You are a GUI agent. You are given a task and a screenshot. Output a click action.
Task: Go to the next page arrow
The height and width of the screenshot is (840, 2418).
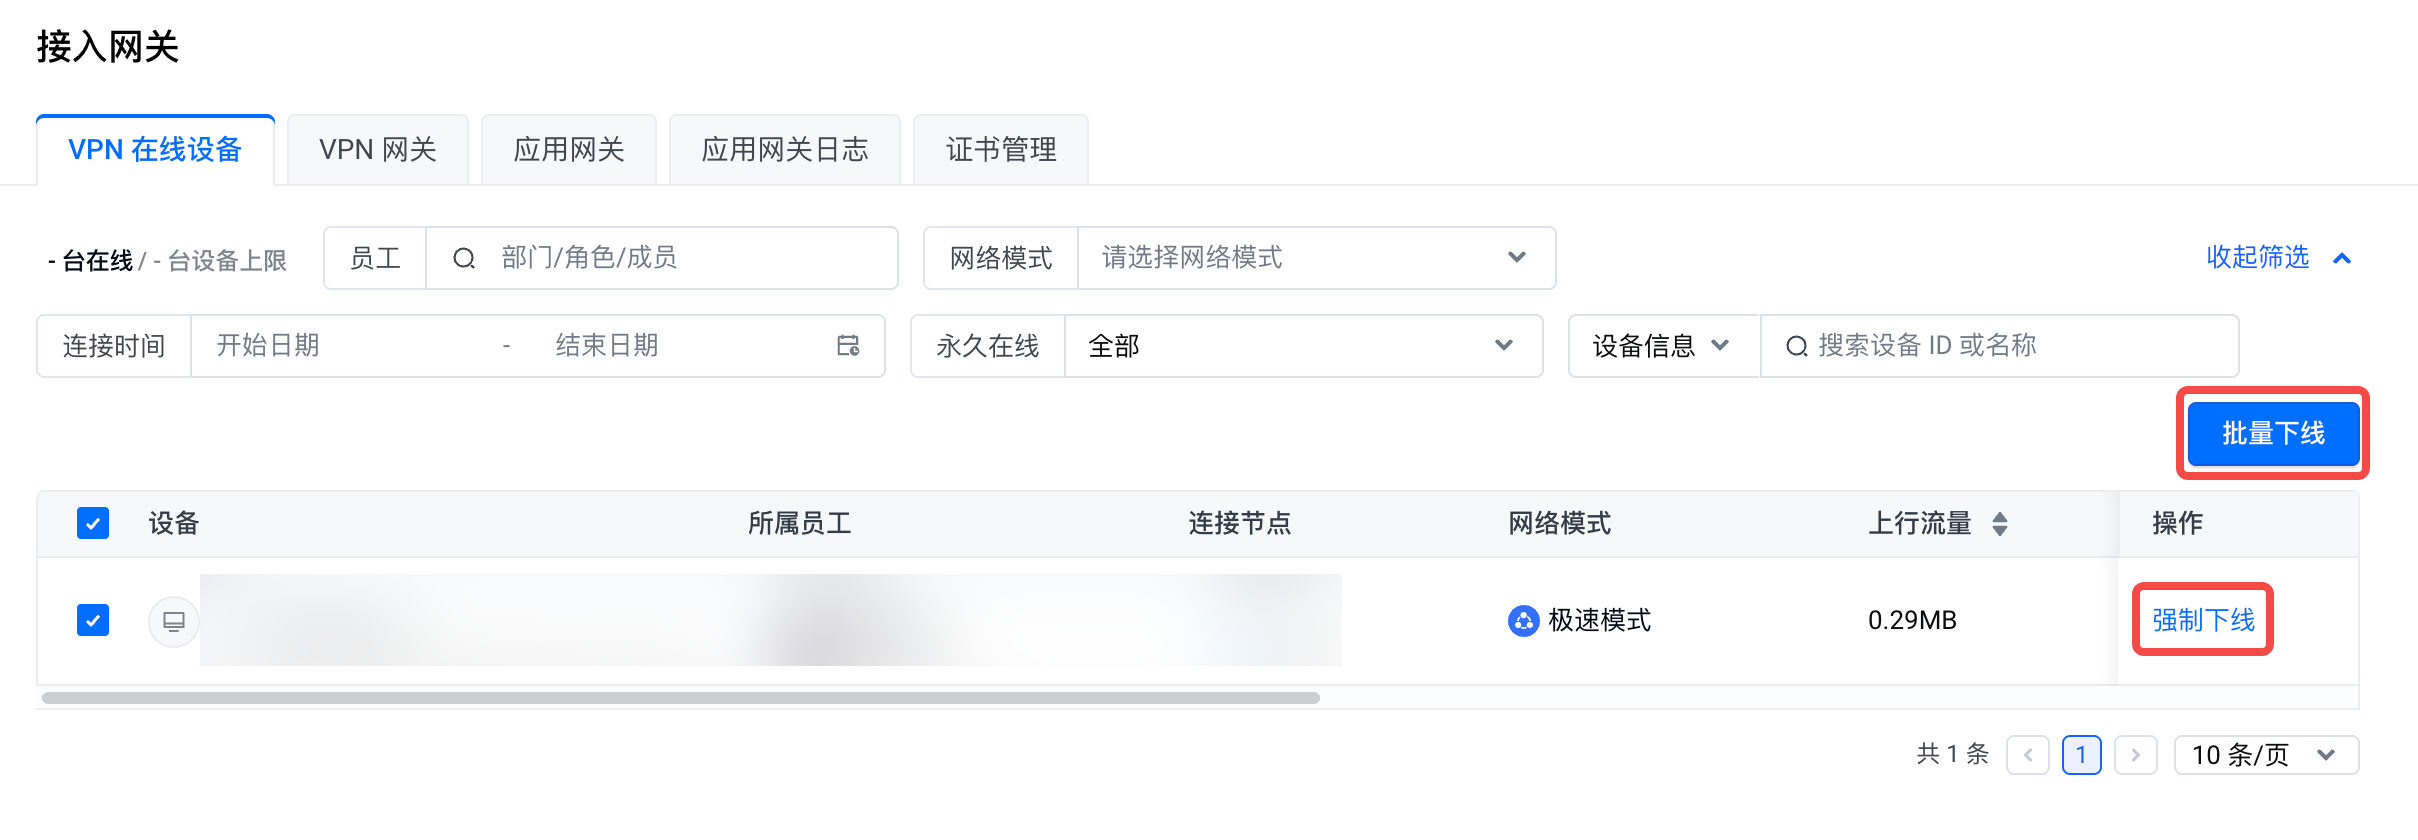(2135, 755)
